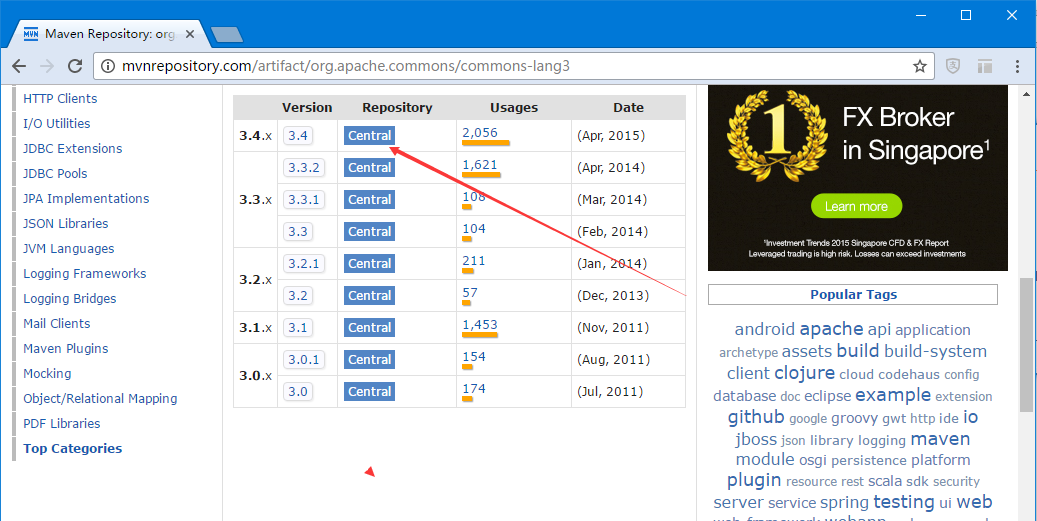Open version 3.2
The height and width of the screenshot is (521, 1037).
click(x=298, y=296)
